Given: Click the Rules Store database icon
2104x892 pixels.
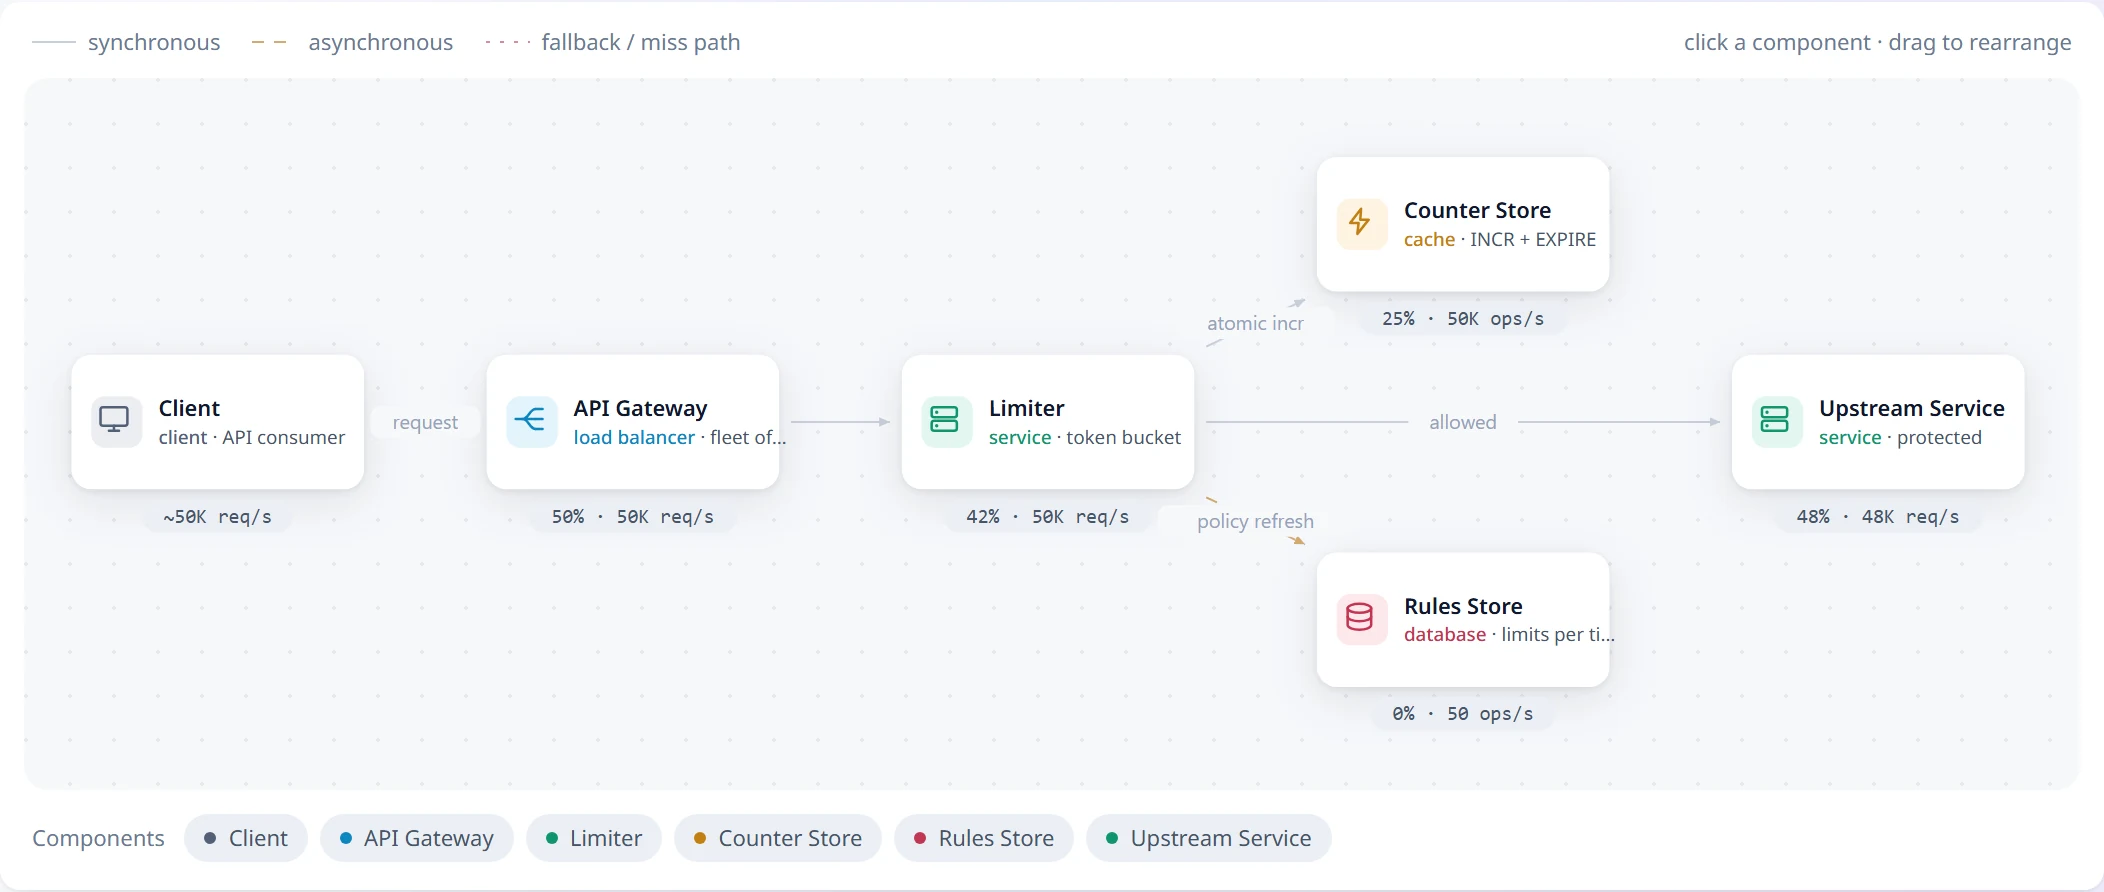Looking at the screenshot, I should [1361, 619].
